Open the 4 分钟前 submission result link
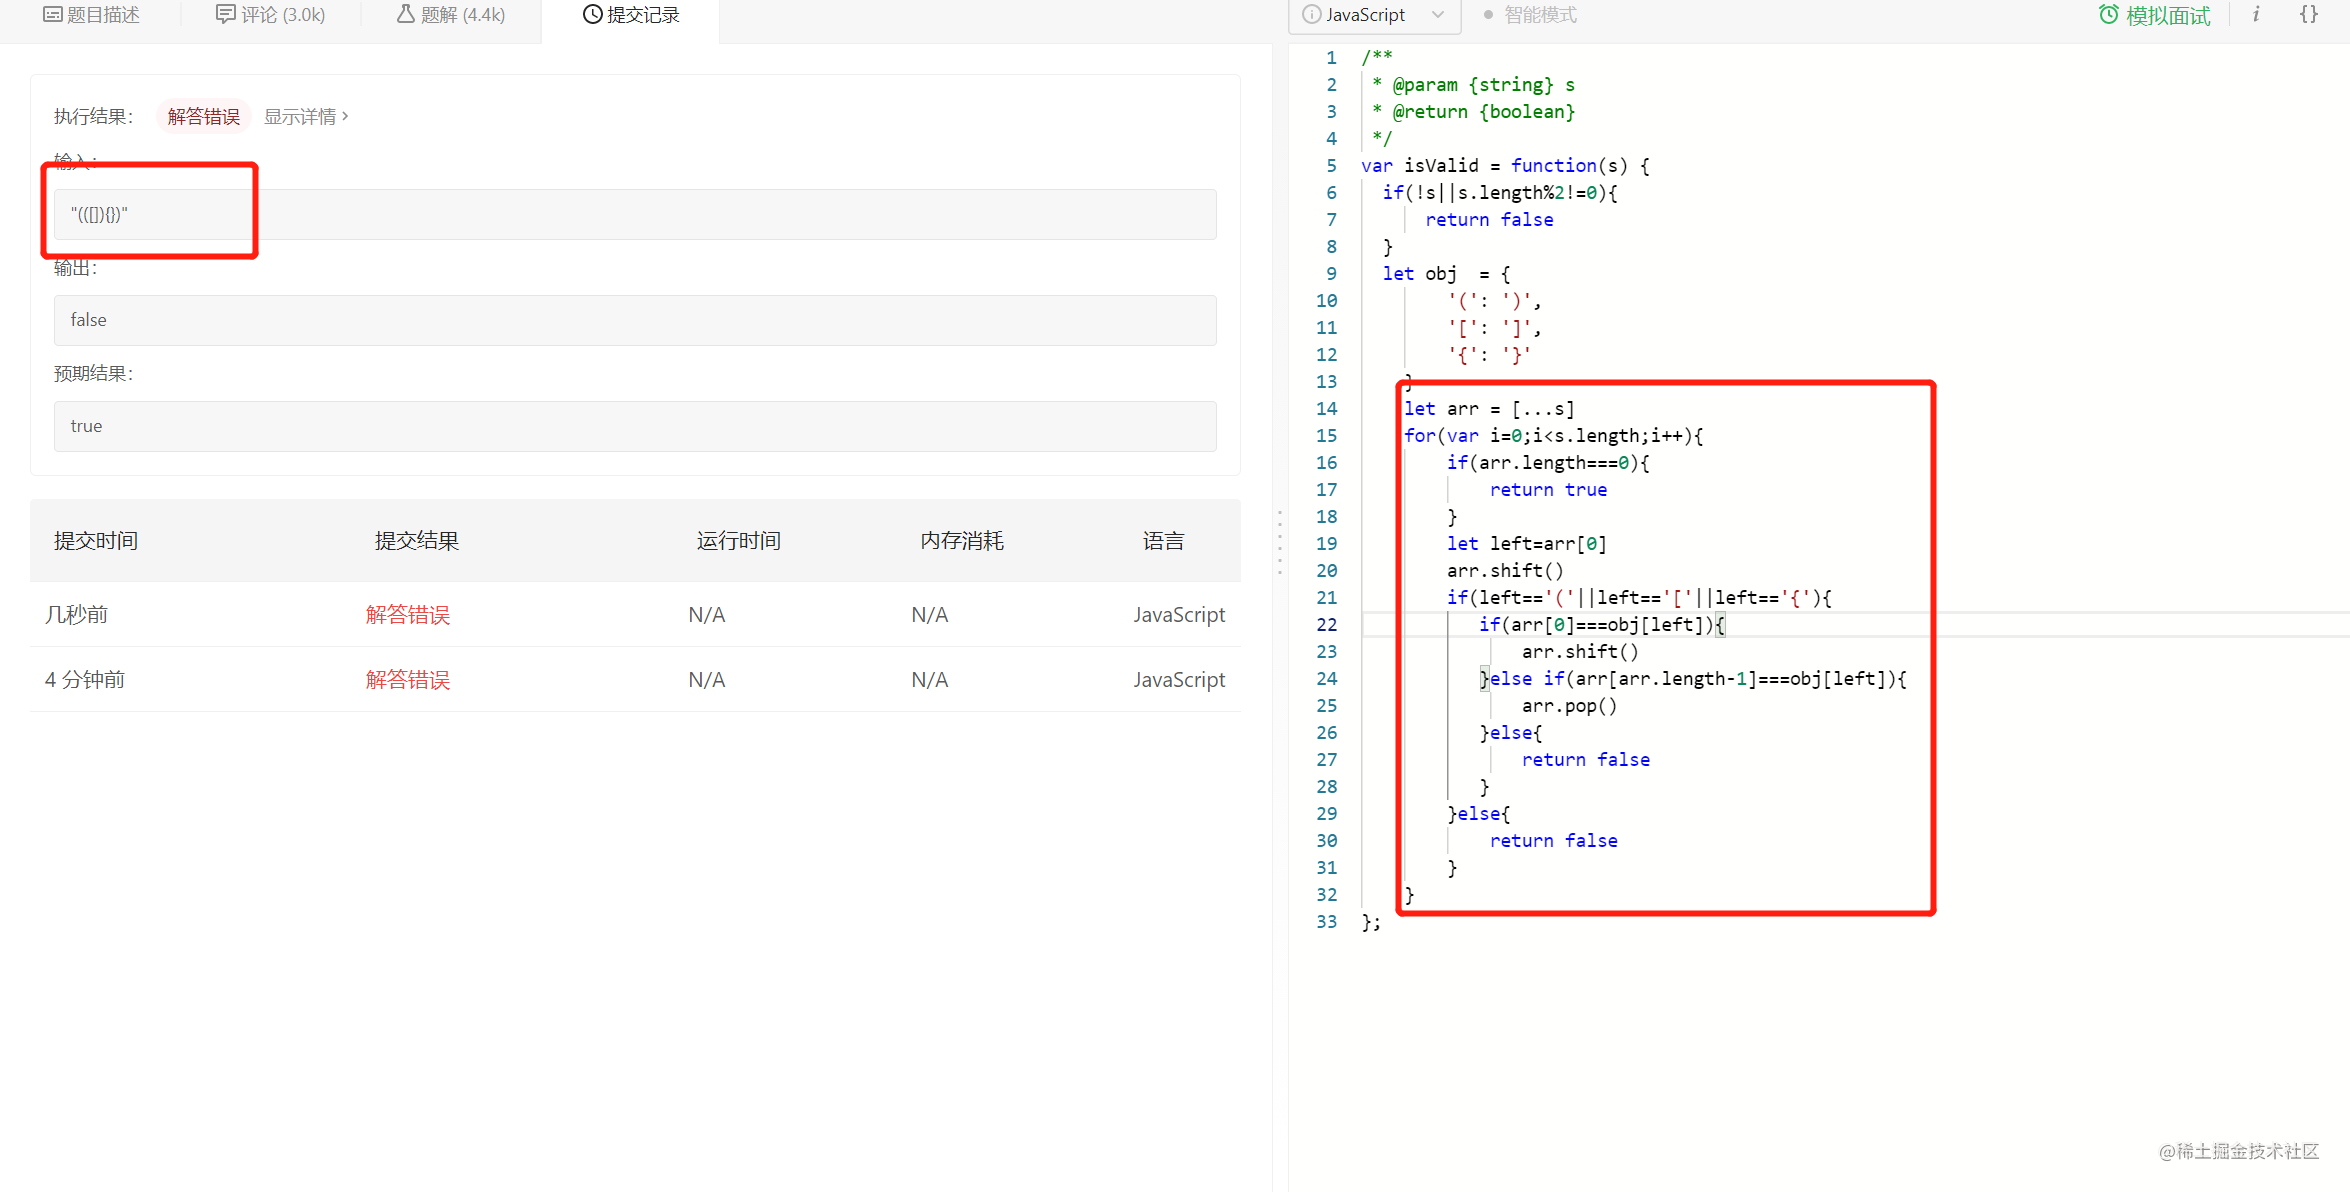Screen dimensions: 2350x1192 point(407,680)
